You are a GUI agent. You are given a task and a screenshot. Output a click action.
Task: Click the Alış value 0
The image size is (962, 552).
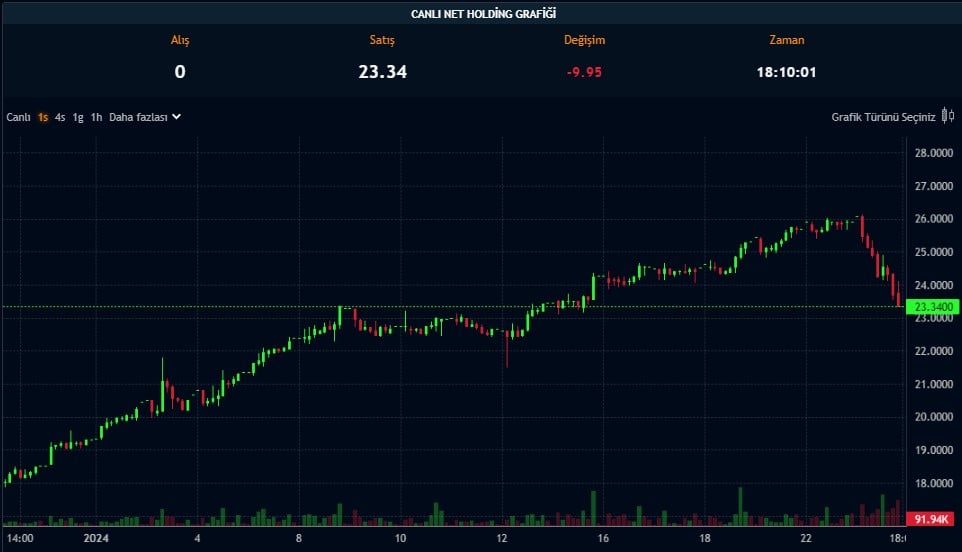tap(180, 71)
